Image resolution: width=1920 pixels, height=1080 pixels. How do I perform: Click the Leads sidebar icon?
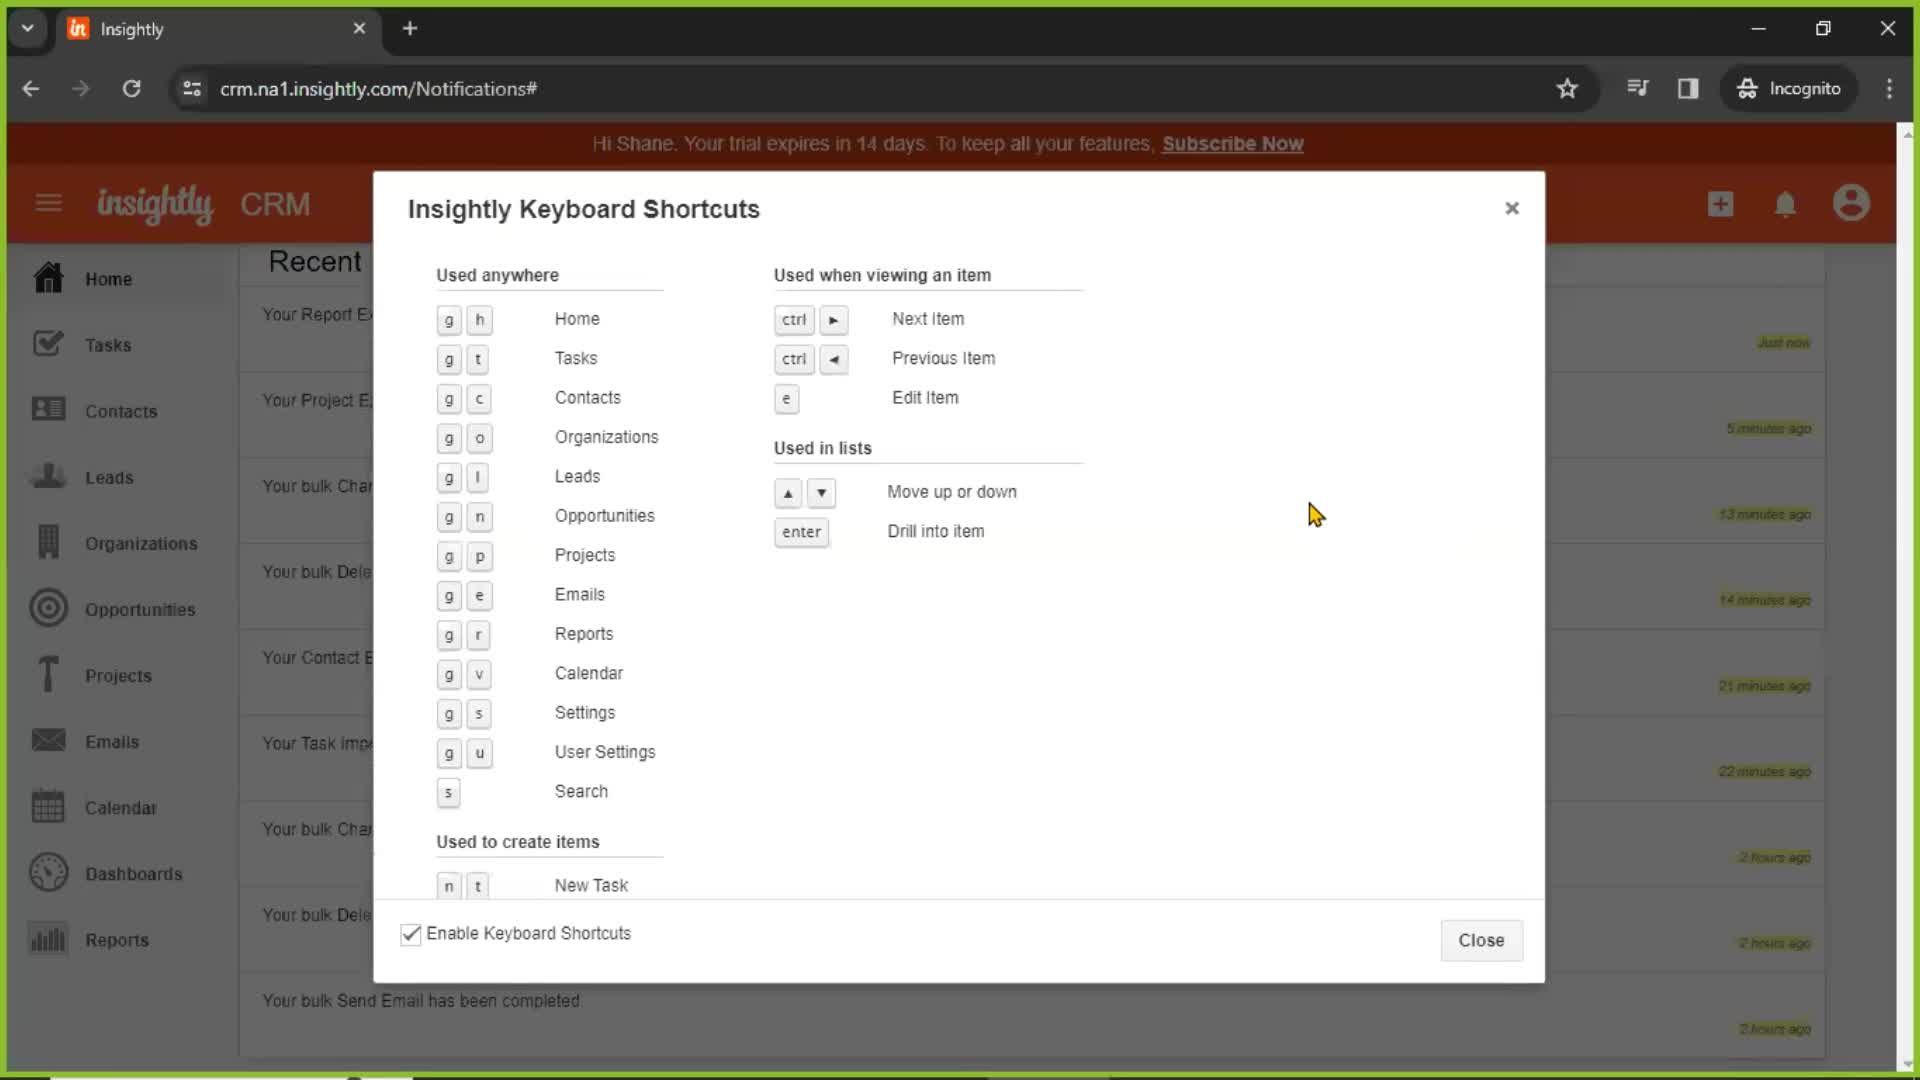[x=47, y=476]
